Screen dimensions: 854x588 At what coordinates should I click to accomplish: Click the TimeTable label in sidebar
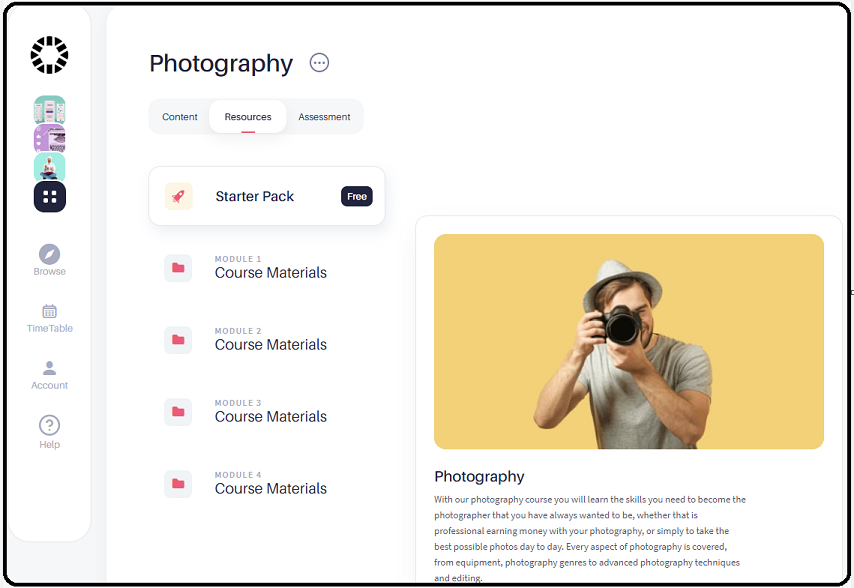pyautogui.click(x=50, y=328)
